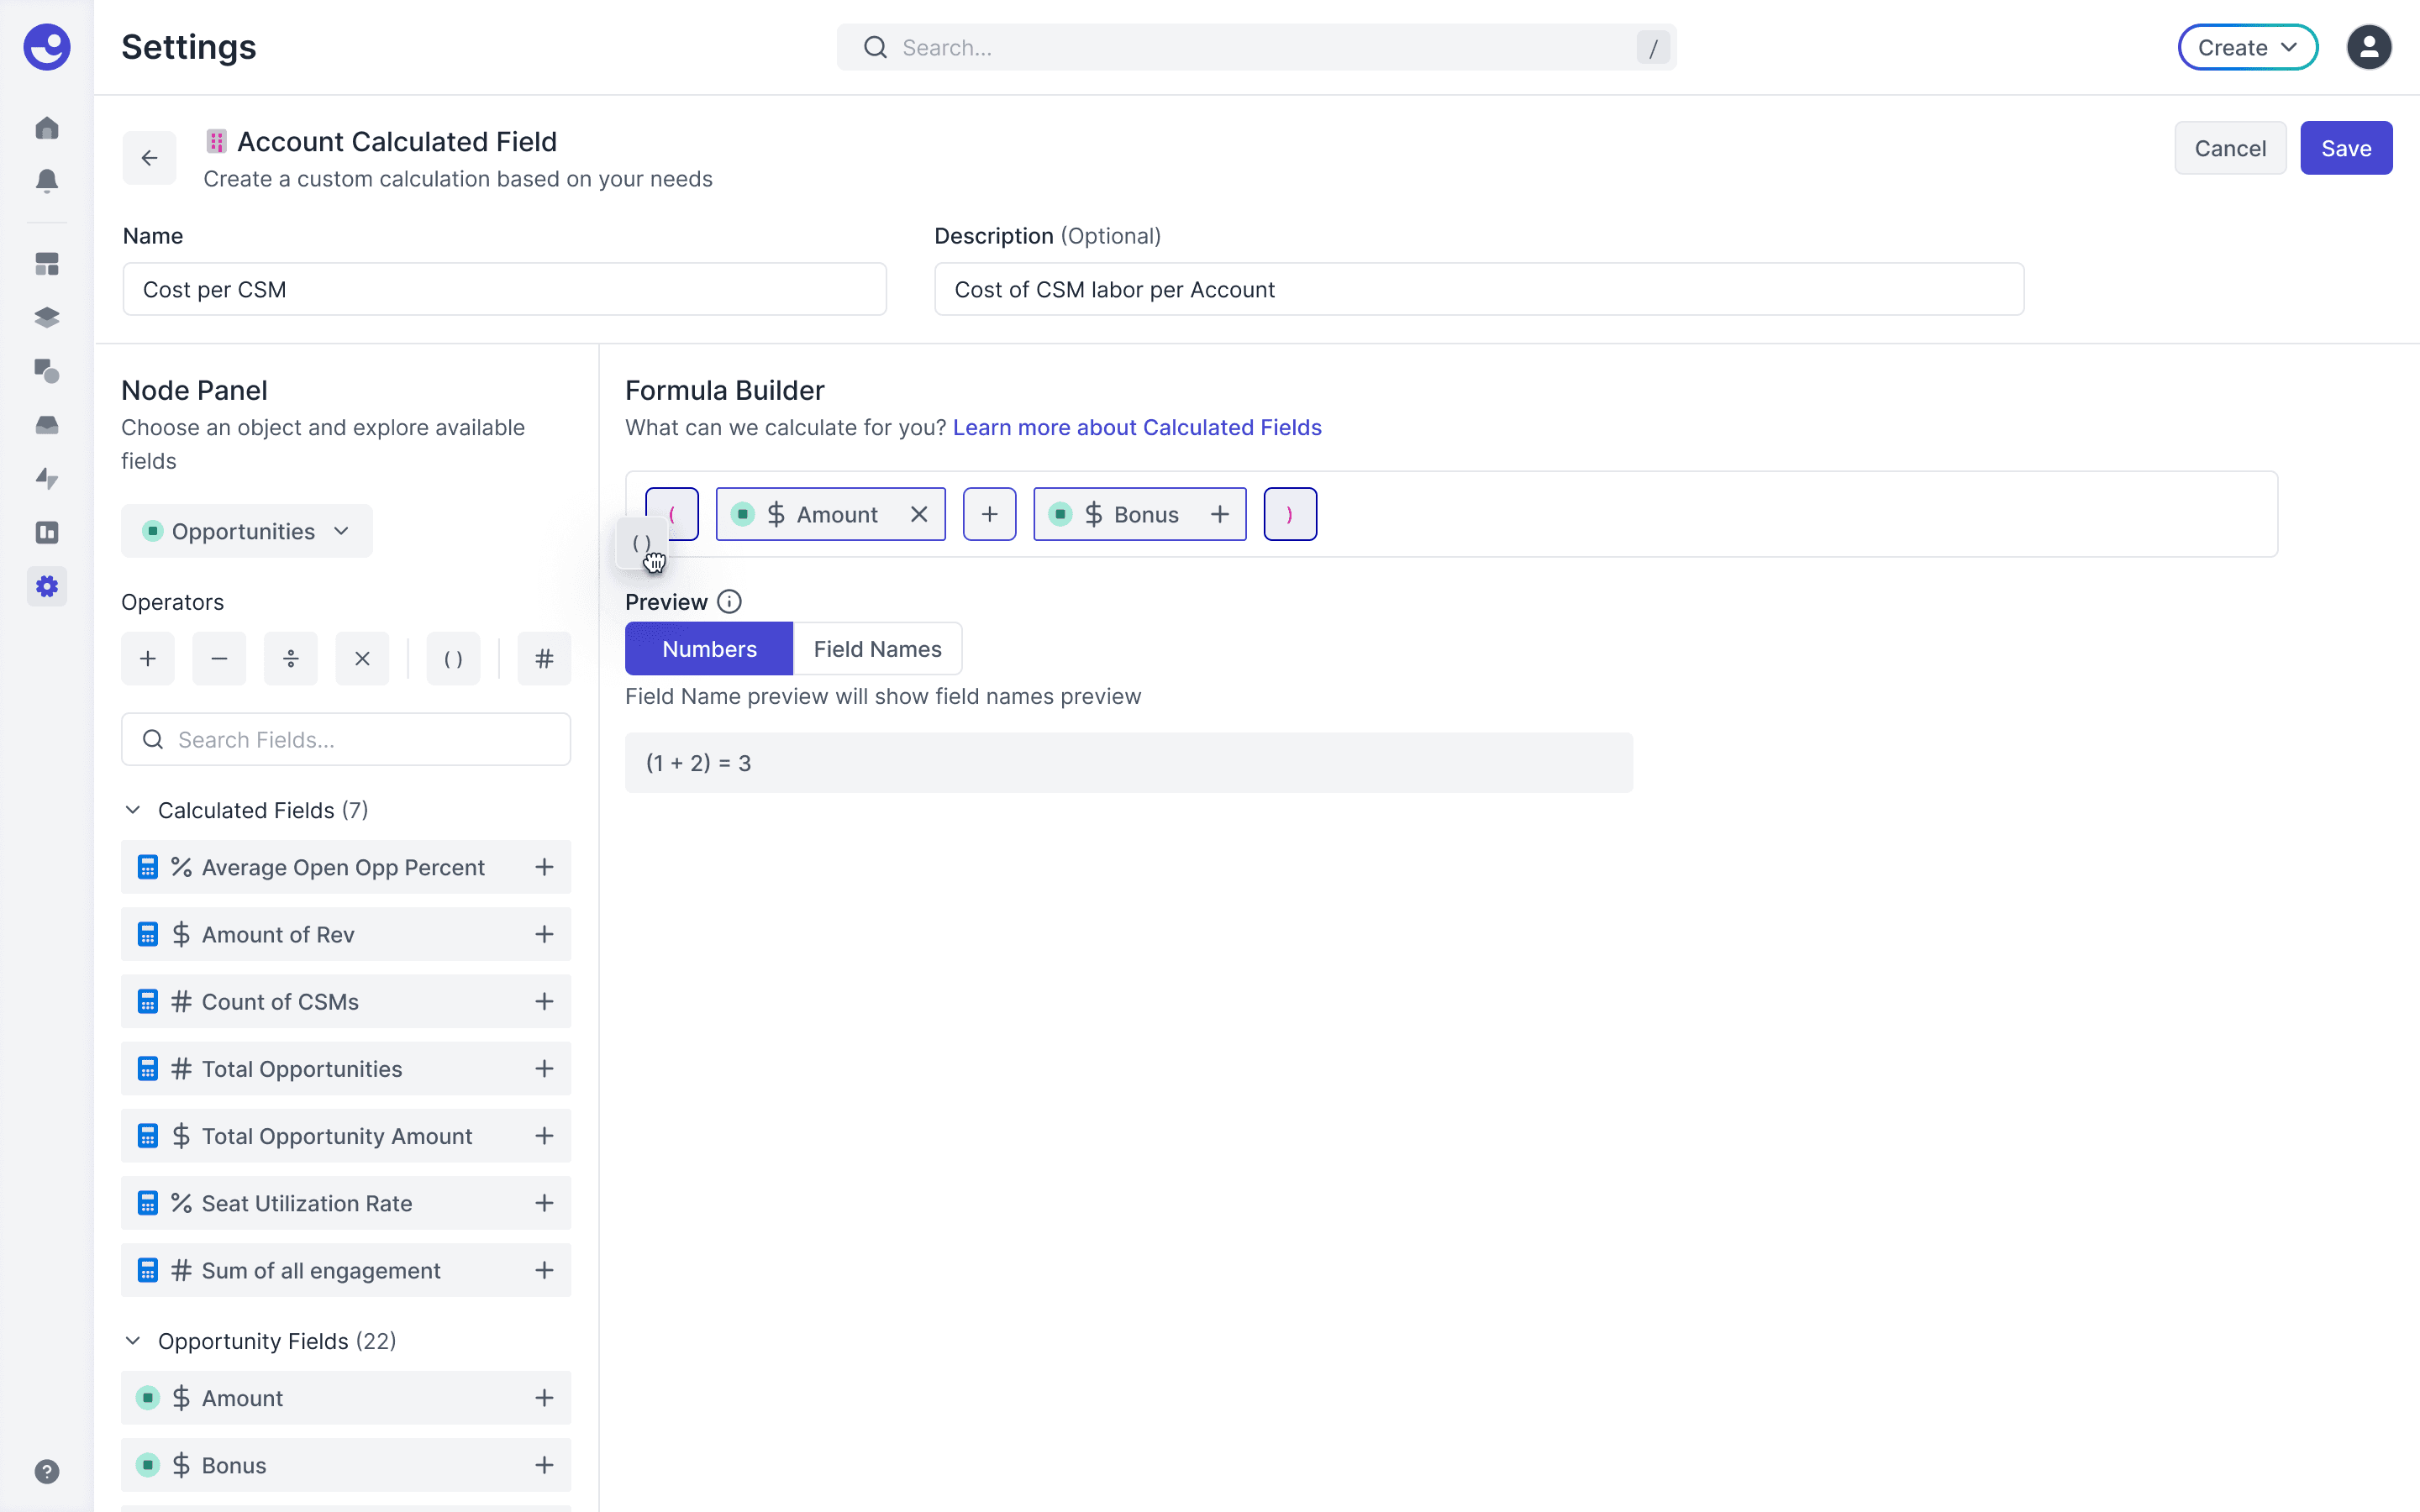Add the plus operator
Viewport: 2420px width, 1512px height.
pos(148,659)
